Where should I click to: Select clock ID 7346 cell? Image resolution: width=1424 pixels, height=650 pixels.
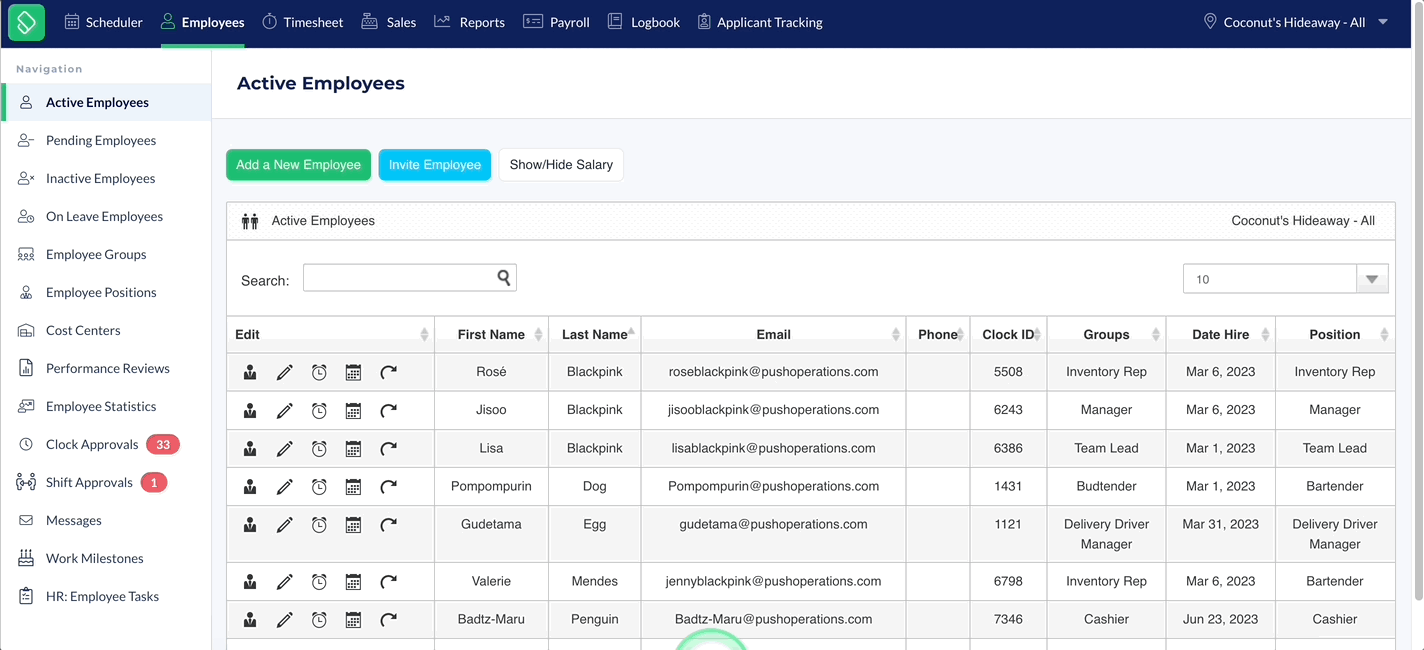tap(1008, 619)
